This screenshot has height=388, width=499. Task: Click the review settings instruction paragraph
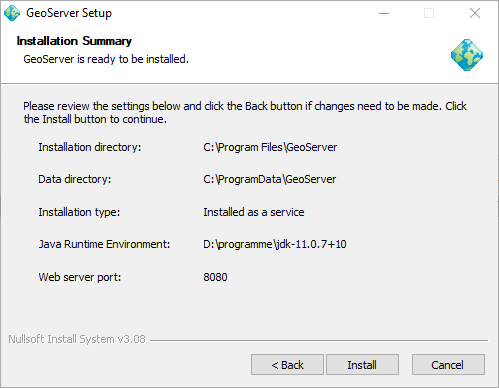pyautogui.click(x=245, y=112)
